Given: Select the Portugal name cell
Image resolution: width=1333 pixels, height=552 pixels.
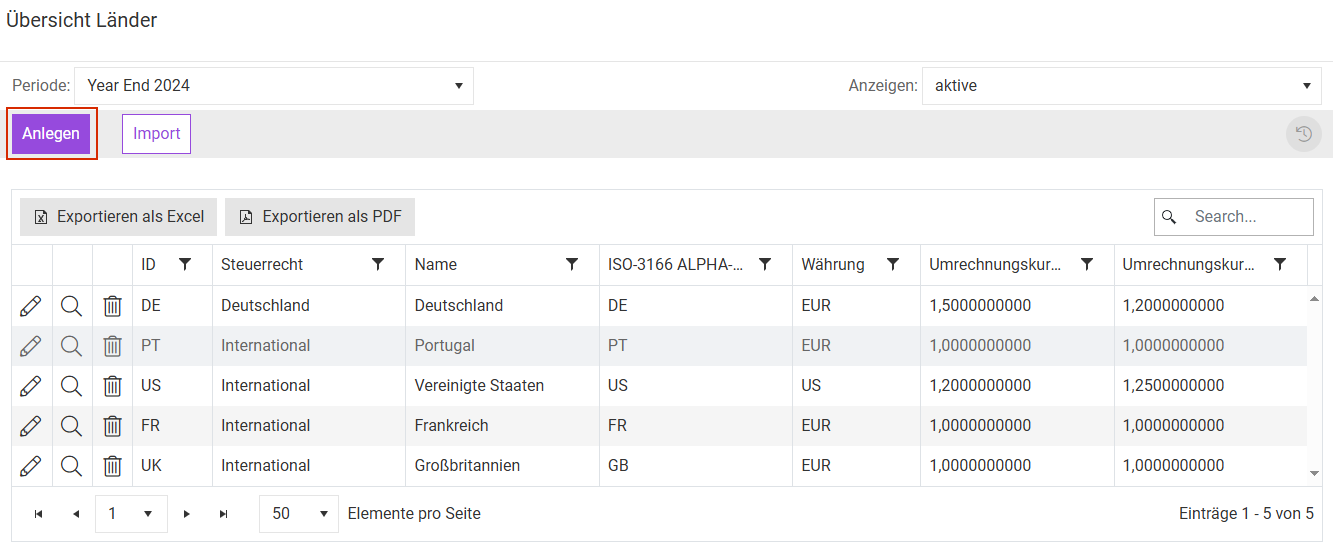Looking at the screenshot, I should coord(503,346).
